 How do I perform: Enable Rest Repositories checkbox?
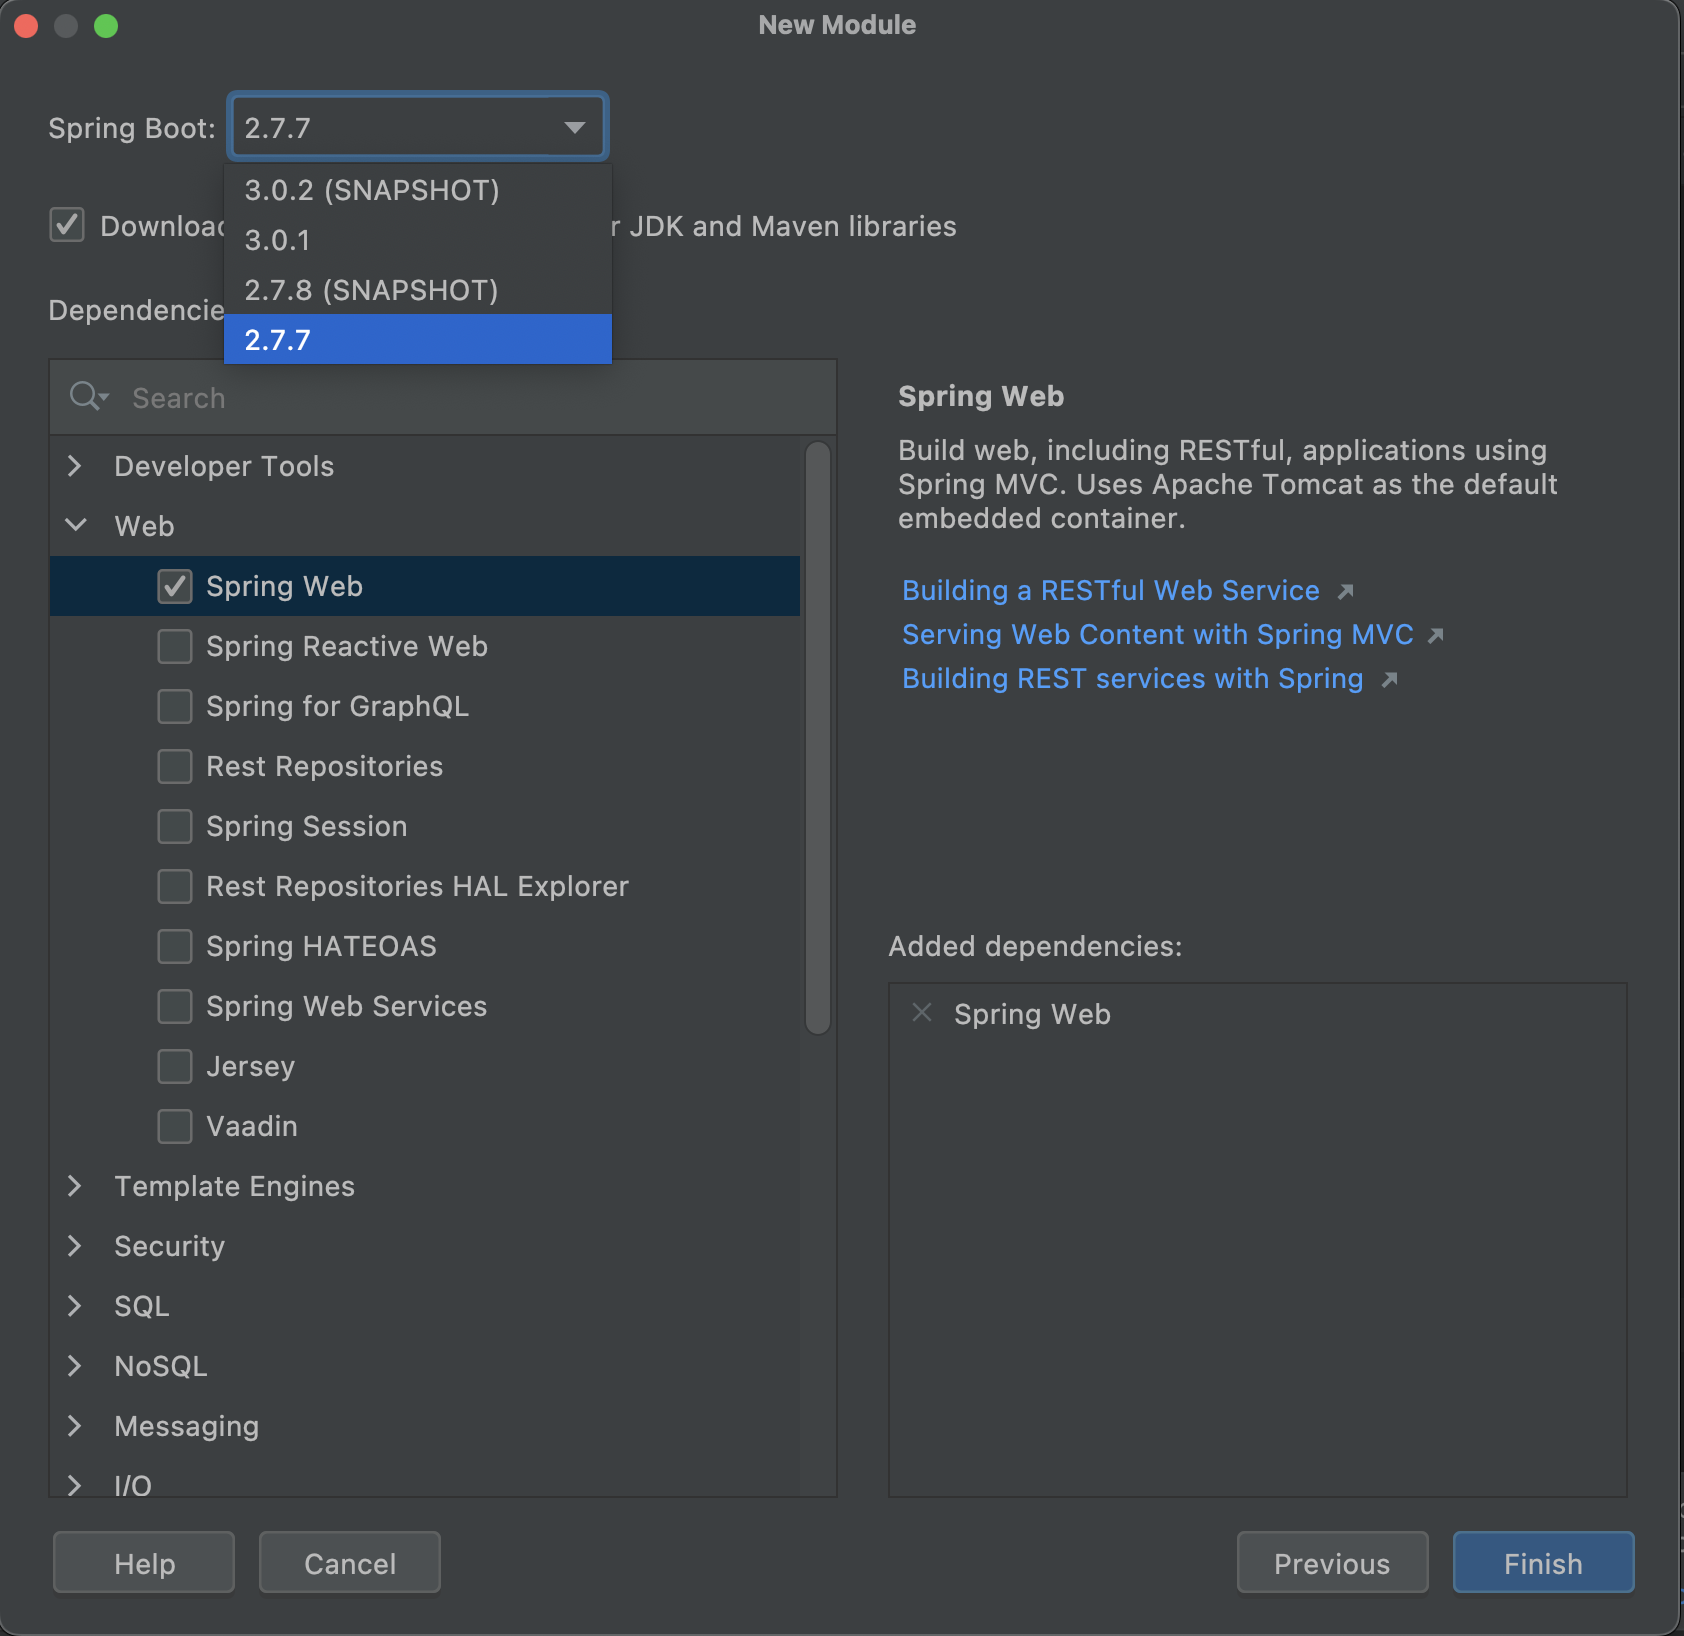point(175,766)
